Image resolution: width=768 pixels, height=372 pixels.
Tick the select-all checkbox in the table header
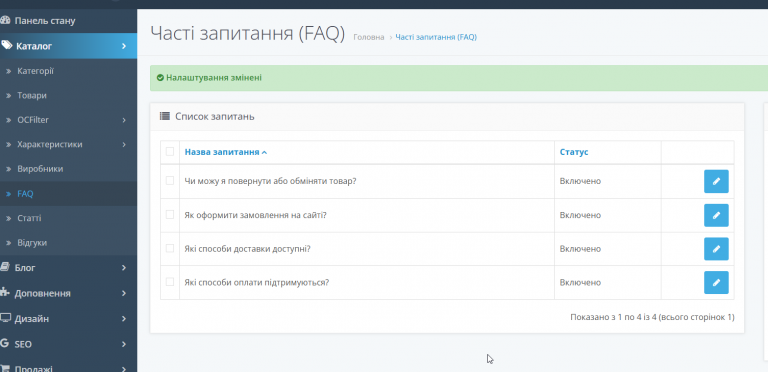point(170,152)
